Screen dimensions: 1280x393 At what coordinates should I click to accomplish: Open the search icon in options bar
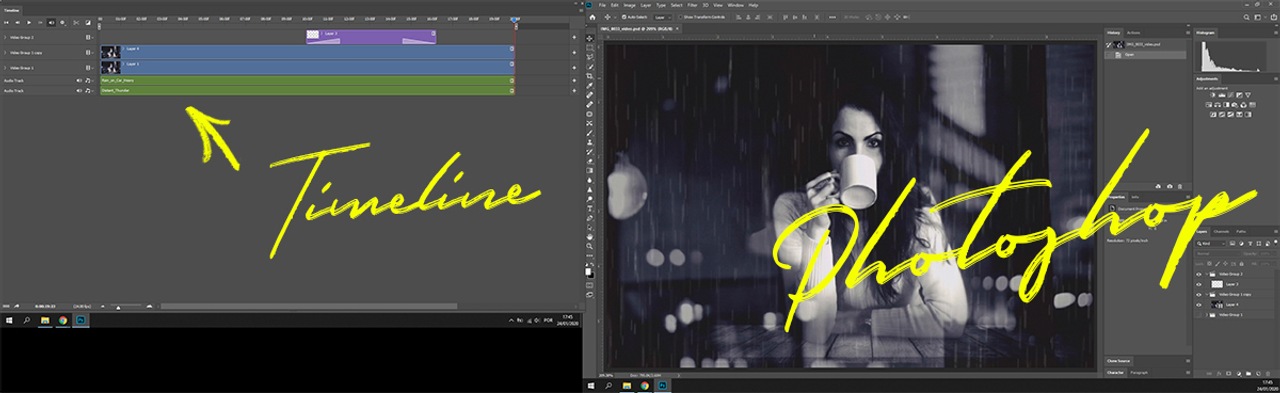pyautogui.click(x=1246, y=17)
